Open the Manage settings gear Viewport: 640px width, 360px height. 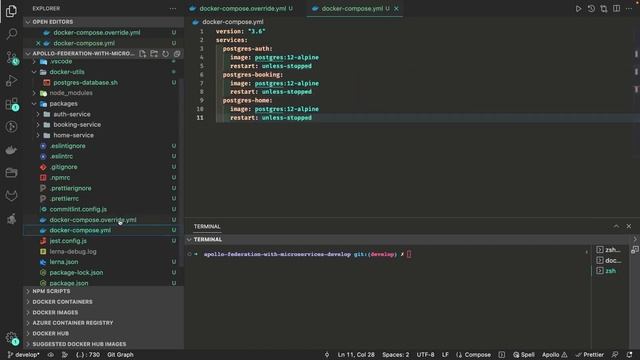(x=11, y=338)
